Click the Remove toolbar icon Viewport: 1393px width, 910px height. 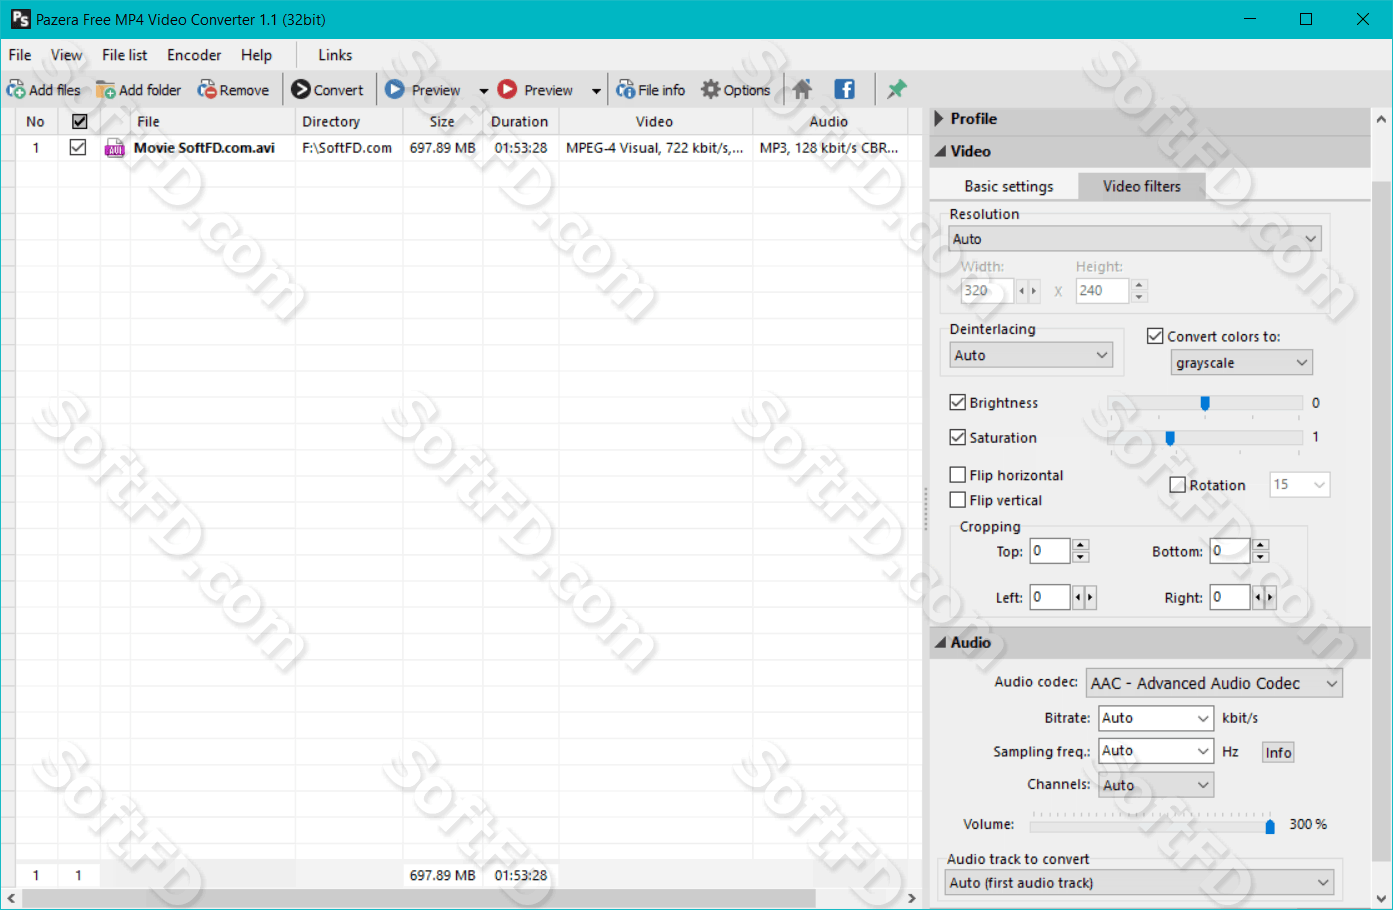click(x=207, y=90)
